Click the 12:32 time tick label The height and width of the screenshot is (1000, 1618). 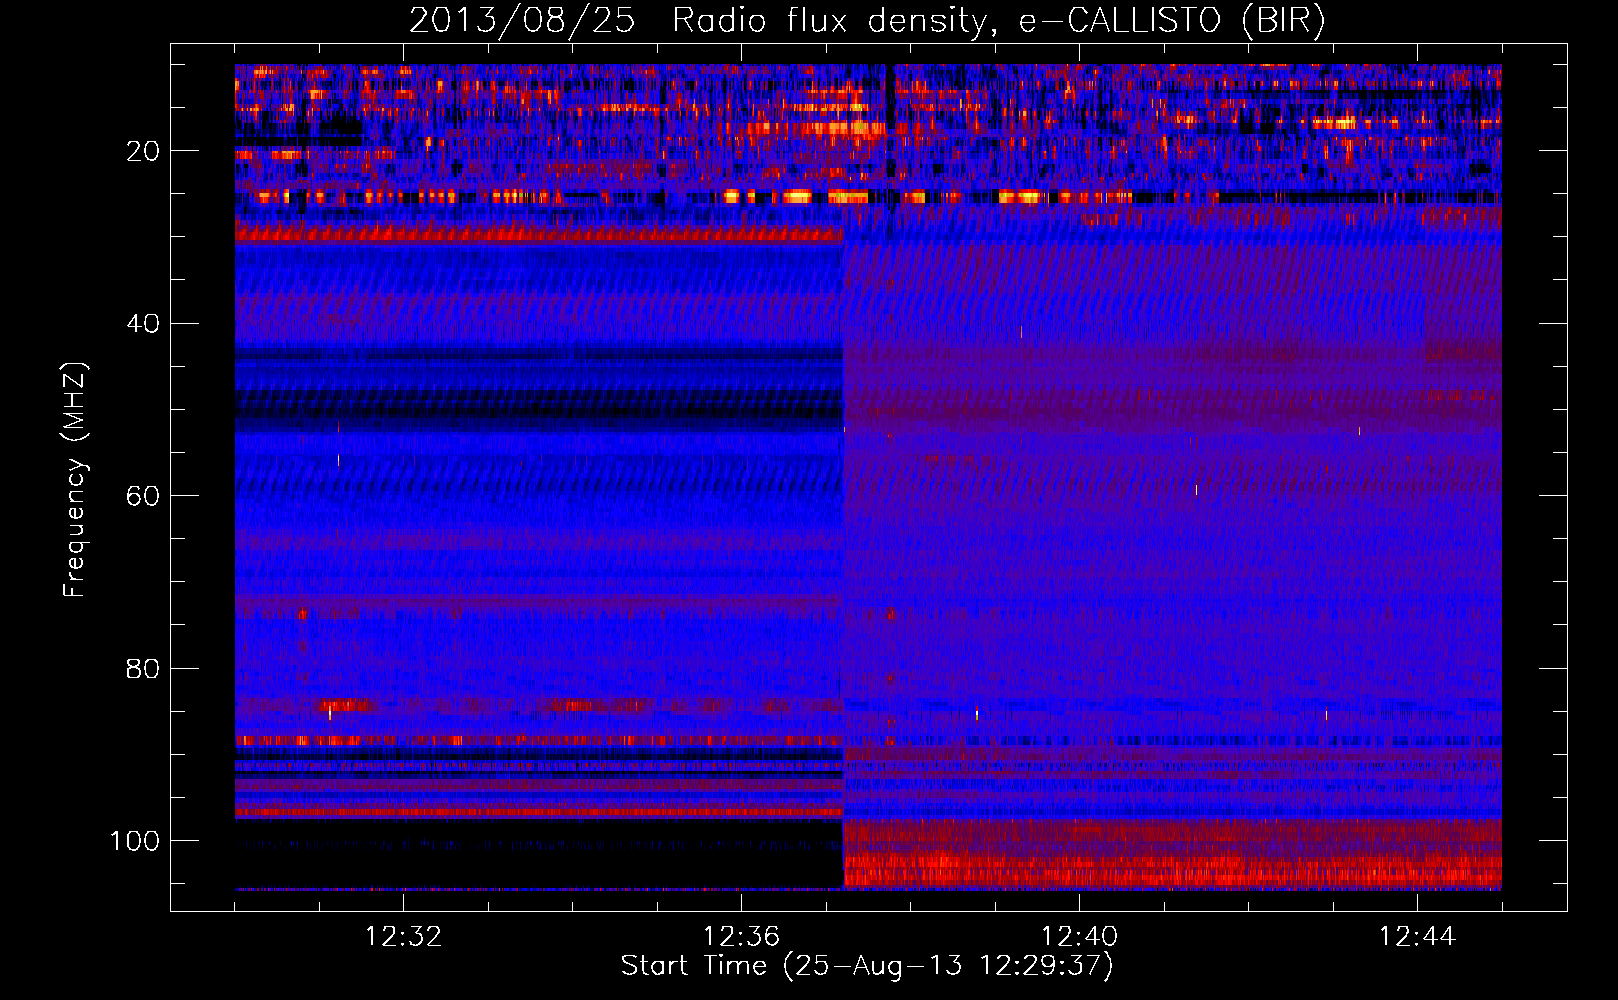(403, 937)
